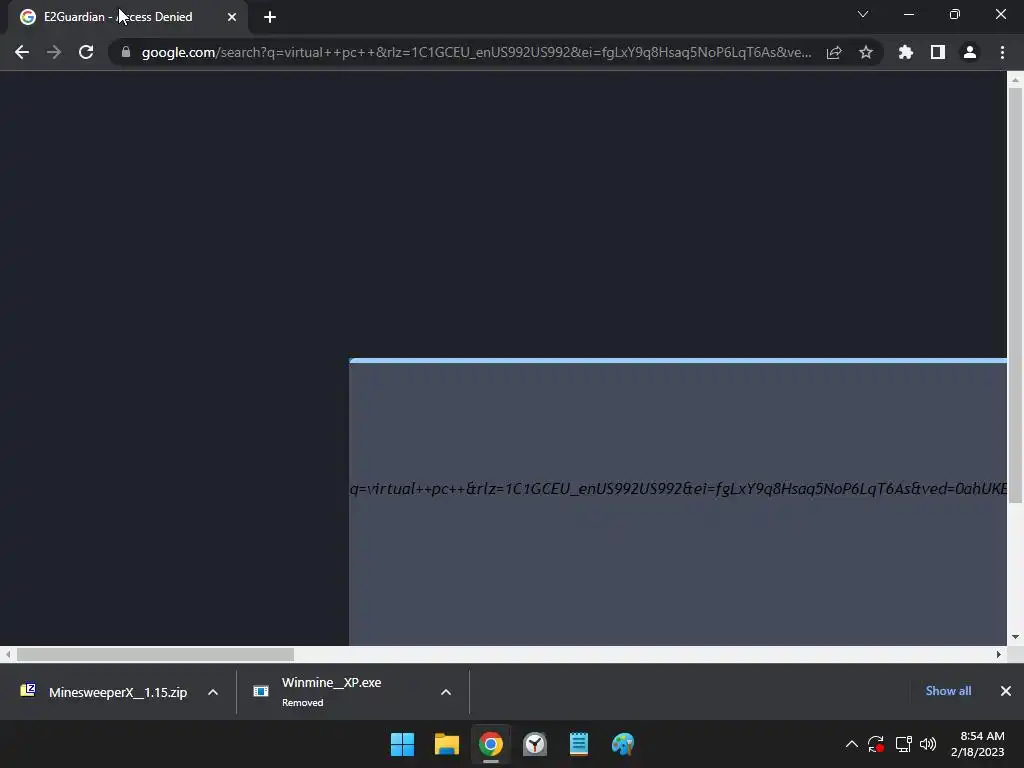Click the scroll right arrow
This screenshot has width=1024, height=768.
coord(999,654)
